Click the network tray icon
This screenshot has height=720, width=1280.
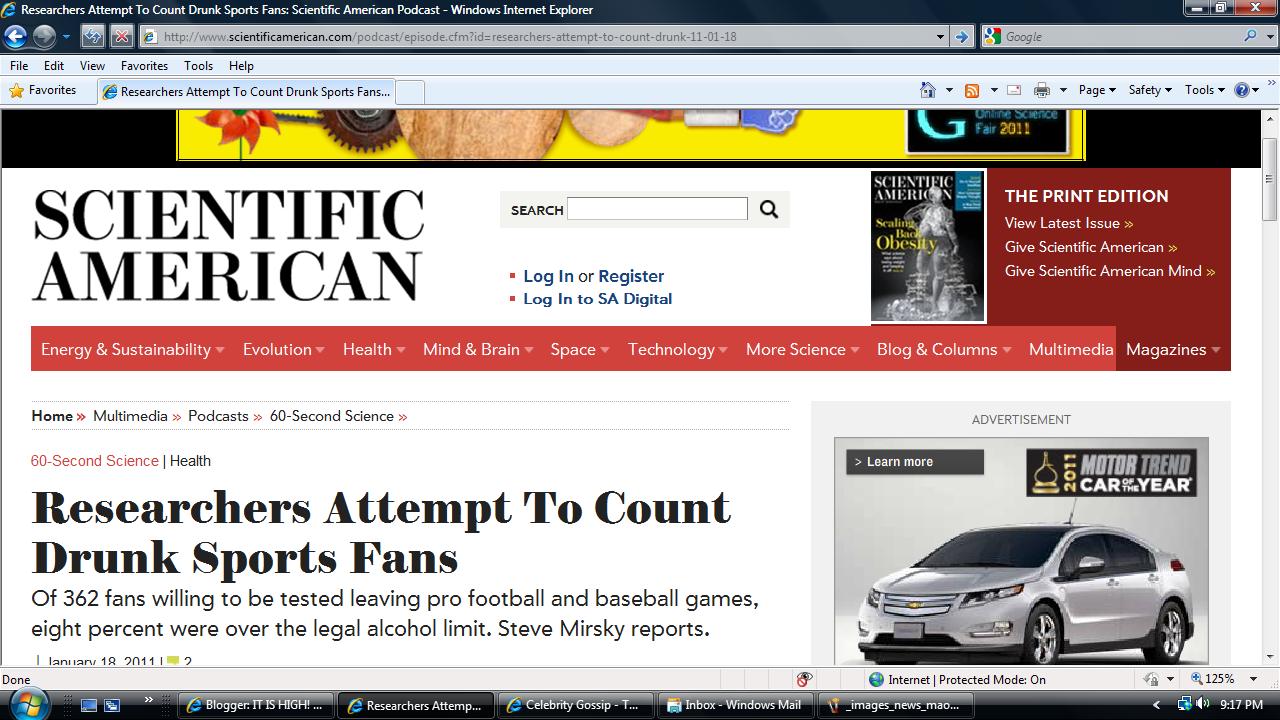(1184, 704)
